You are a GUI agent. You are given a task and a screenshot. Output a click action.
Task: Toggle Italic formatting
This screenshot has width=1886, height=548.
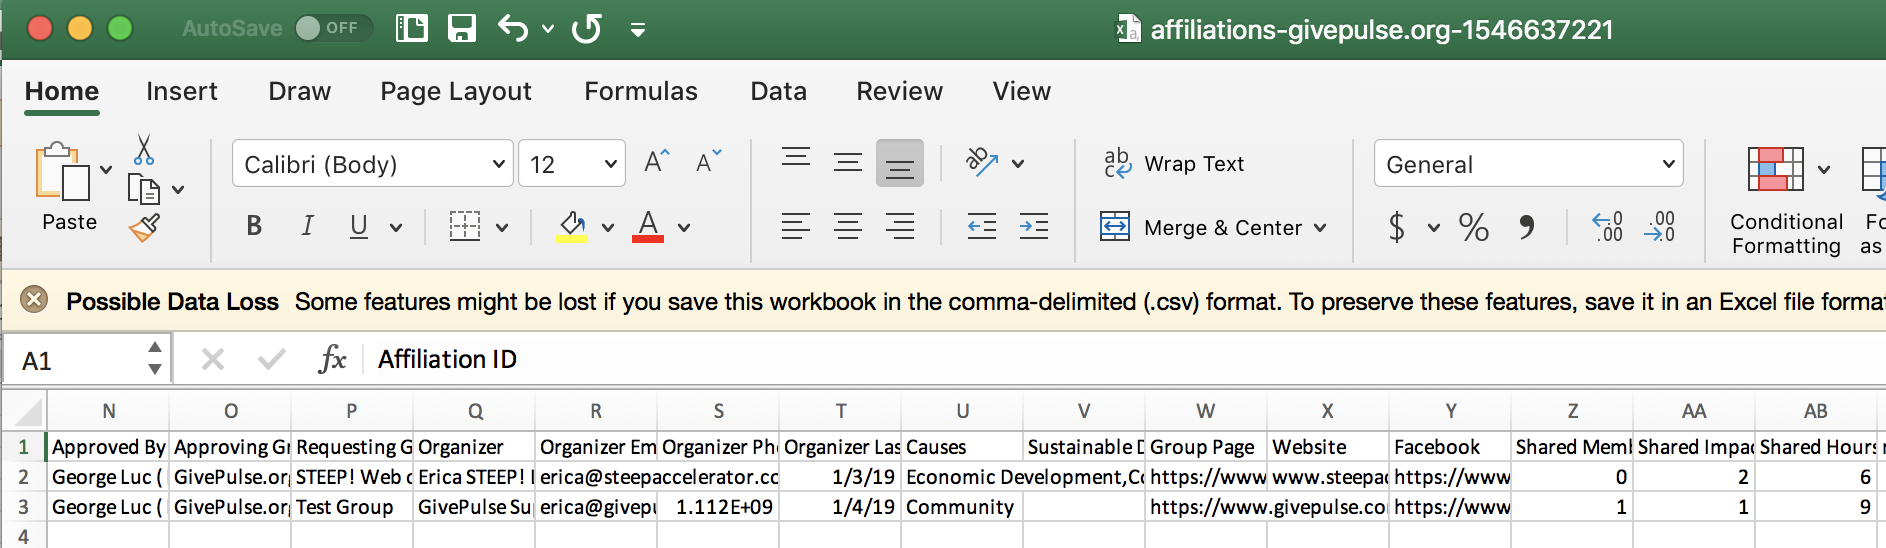pyautogui.click(x=307, y=226)
